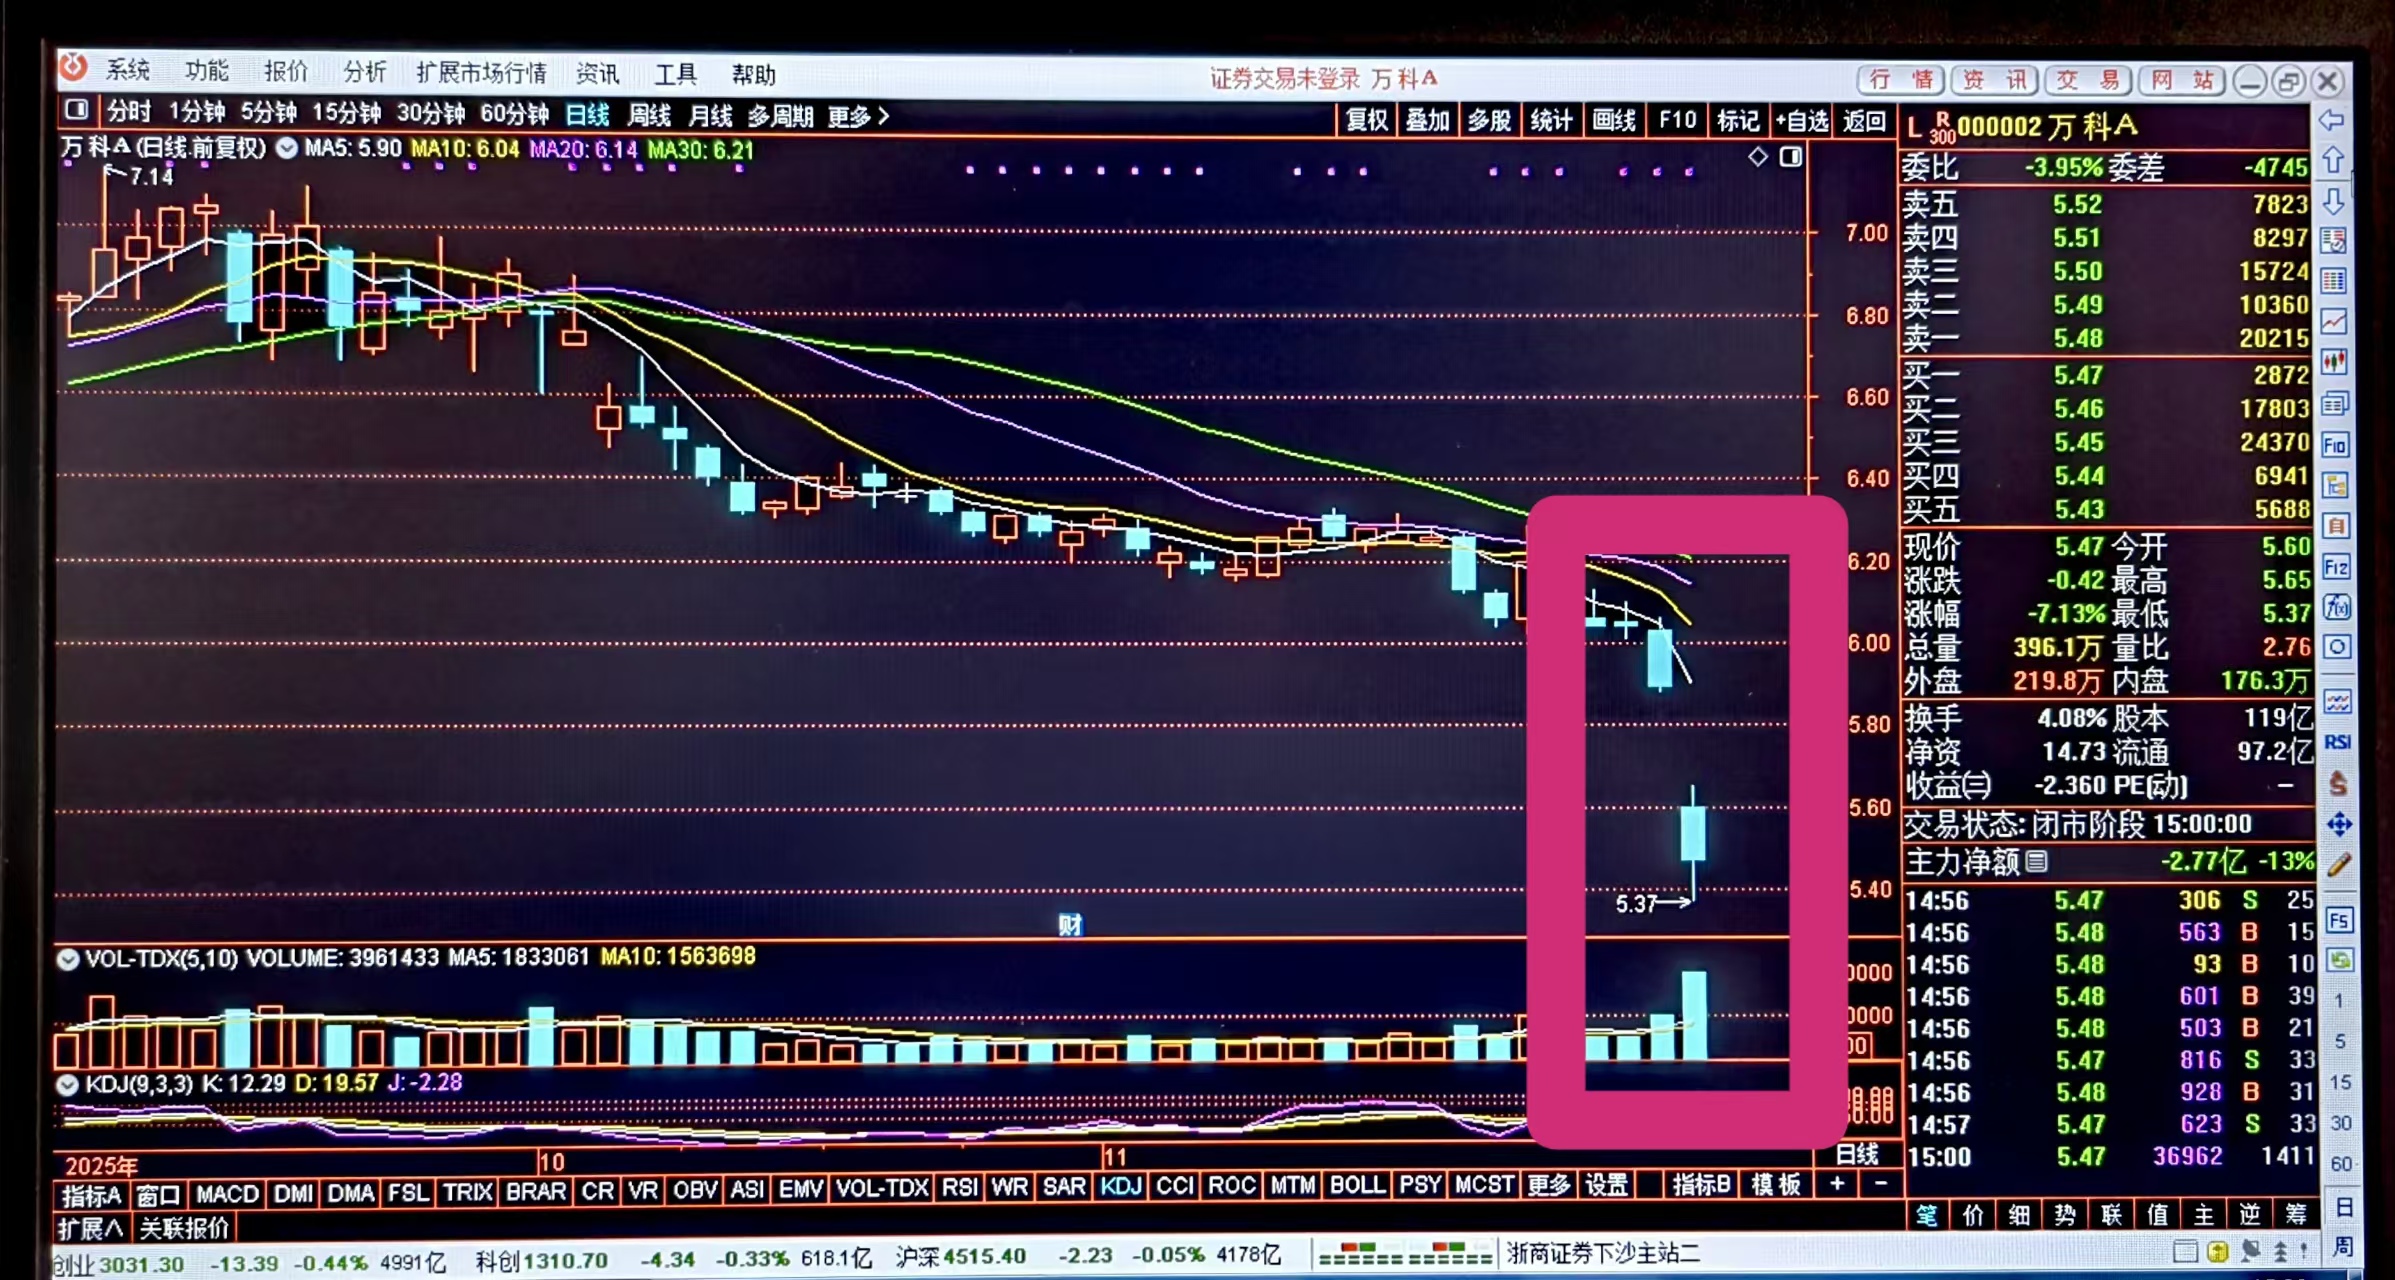Click the candlestick chart sidebar icon
2395x1280 pixels.
2335,362
